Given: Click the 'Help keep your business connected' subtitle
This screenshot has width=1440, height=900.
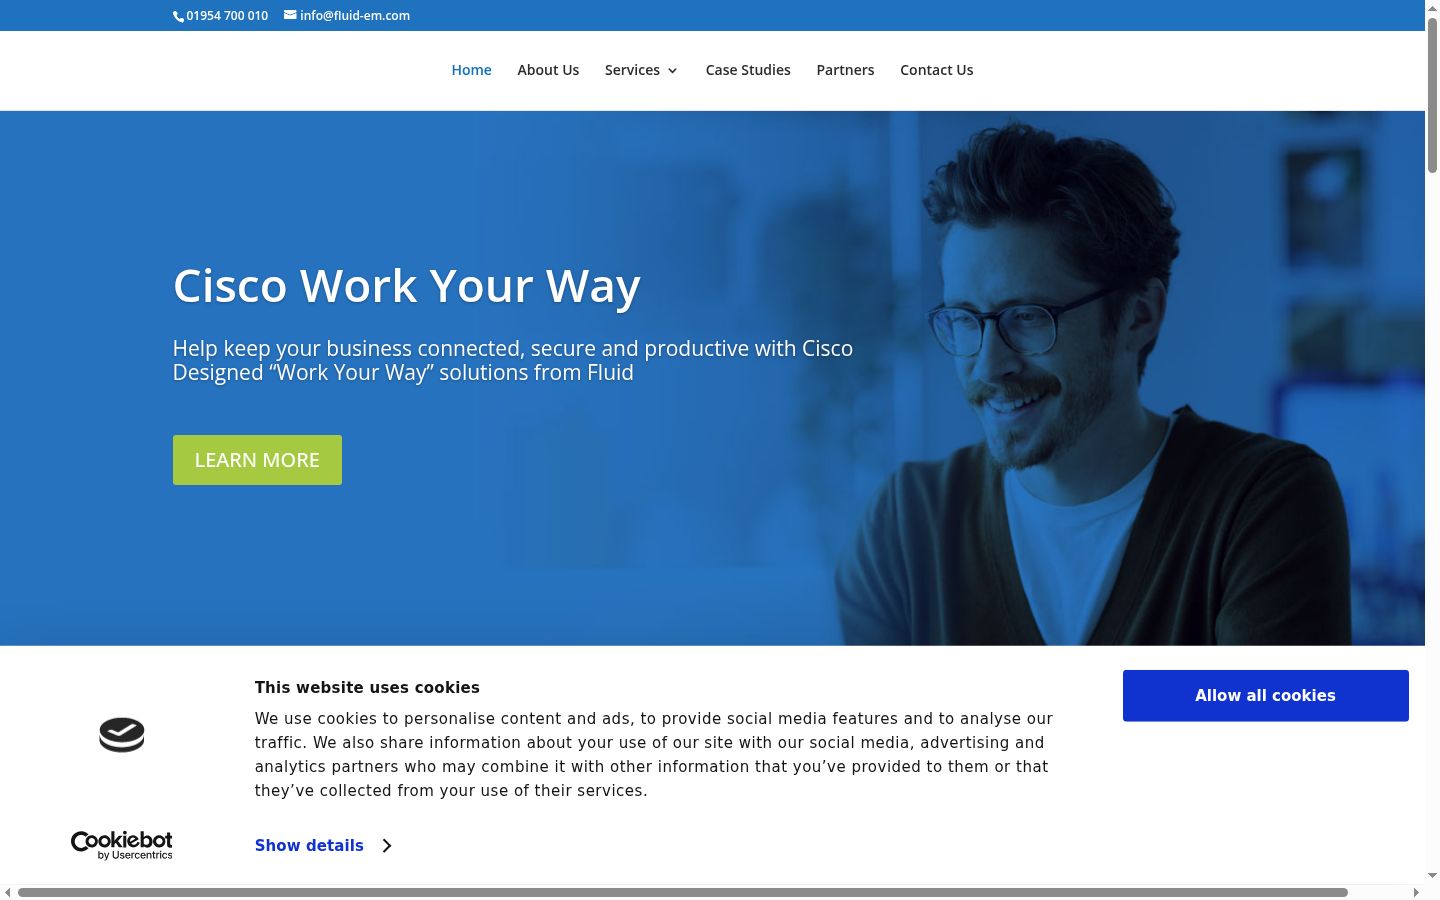Looking at the screenshot, I should (513, 361).
